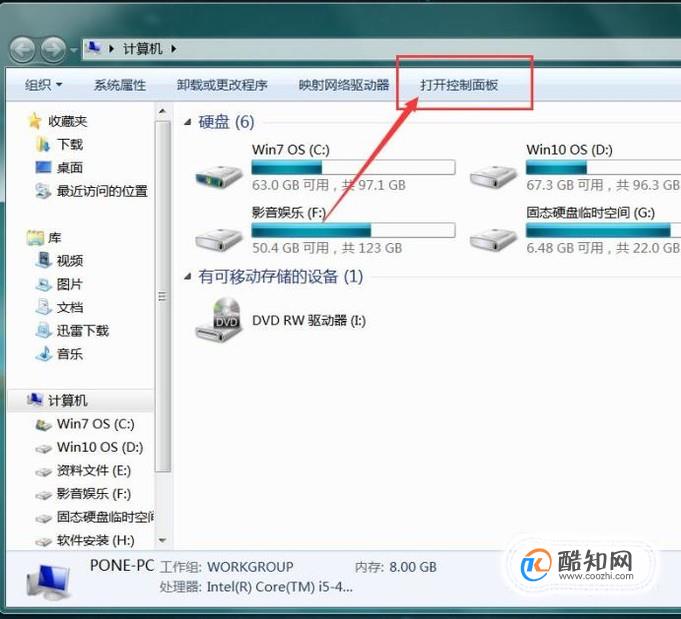Open recent pages dropdown beside Forward button
Screen dimensions: 681x619
(x=74, y=50)
